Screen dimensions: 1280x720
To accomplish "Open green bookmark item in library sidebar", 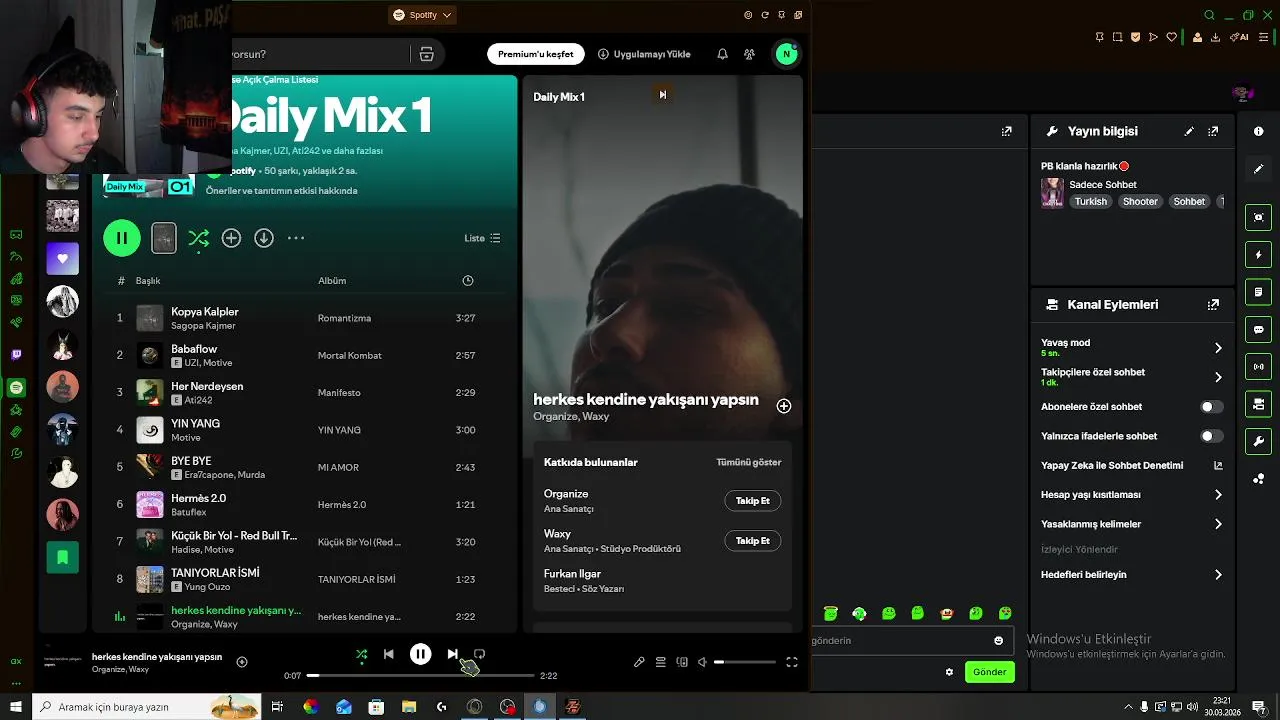I will pos(63,558).
